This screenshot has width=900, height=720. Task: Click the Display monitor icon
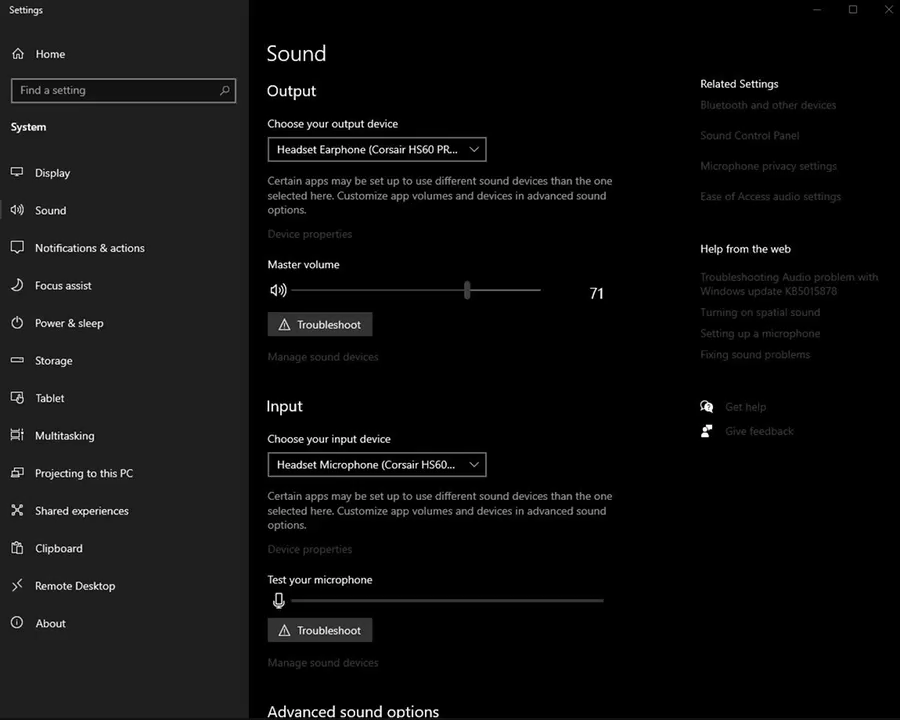tap(17, 172)
